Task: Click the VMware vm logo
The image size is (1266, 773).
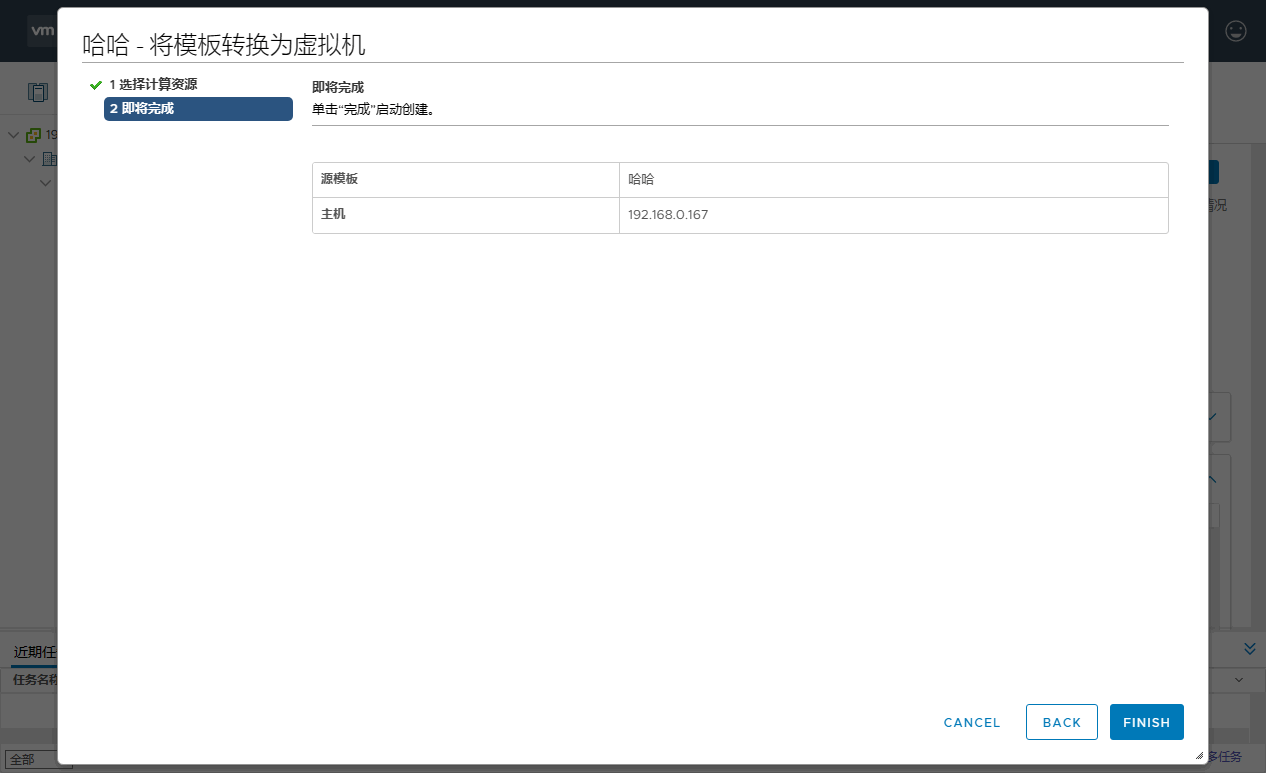Action: pyautogui.click(x=42, y=31)
